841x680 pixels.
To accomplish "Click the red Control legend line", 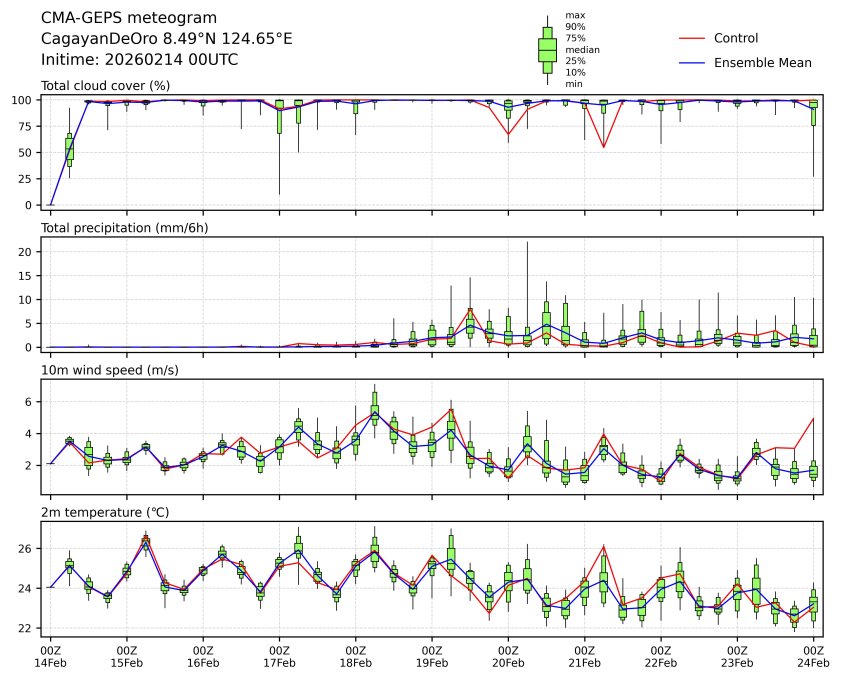I will tap(692, 38).
